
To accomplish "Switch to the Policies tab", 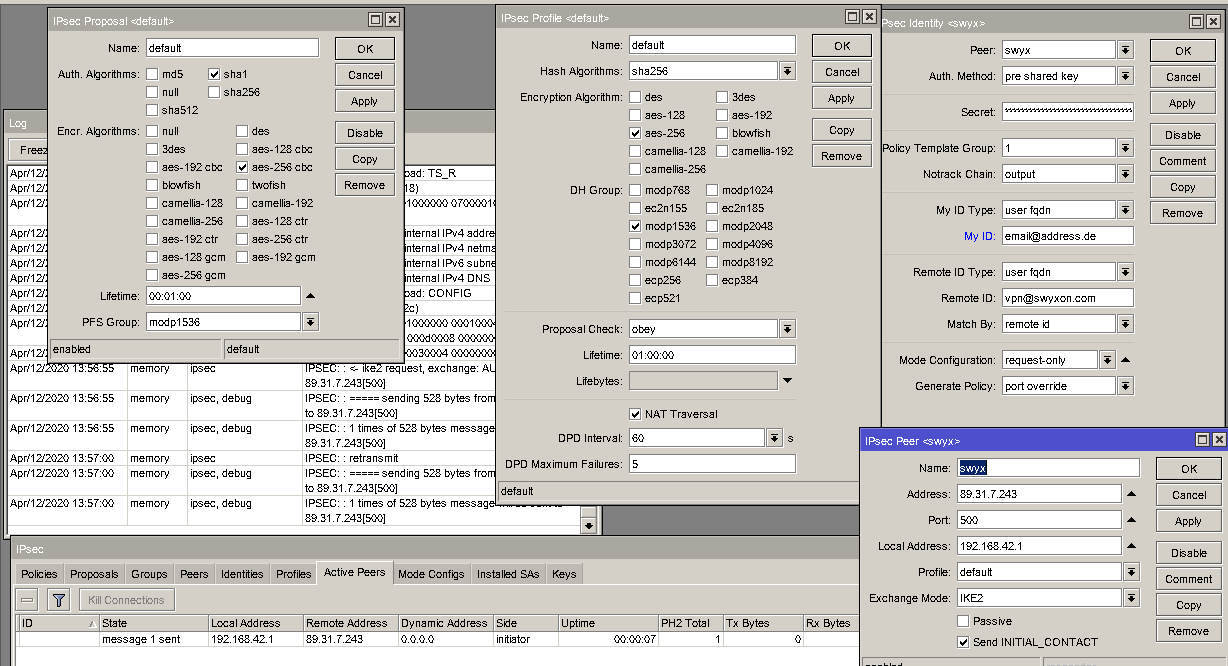I will [x=39, y=573].
